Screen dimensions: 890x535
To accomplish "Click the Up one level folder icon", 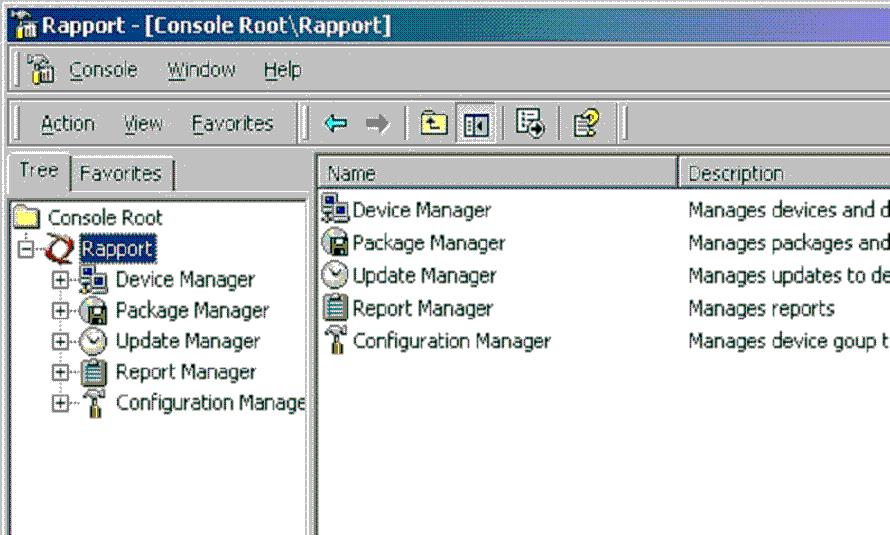I will (434, 123).
